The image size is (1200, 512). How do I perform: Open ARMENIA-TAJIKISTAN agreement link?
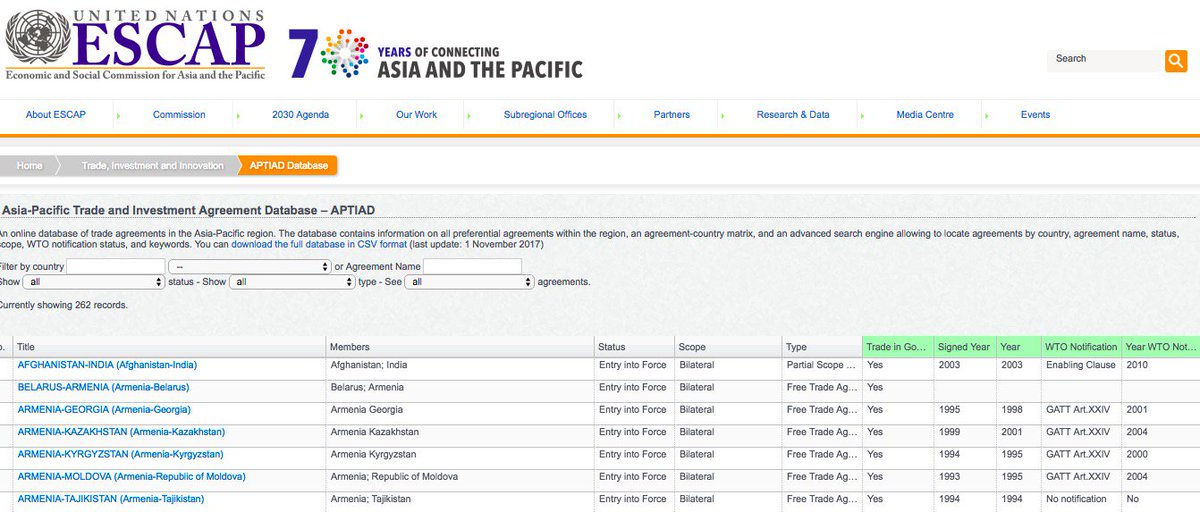tap(111, 499)
